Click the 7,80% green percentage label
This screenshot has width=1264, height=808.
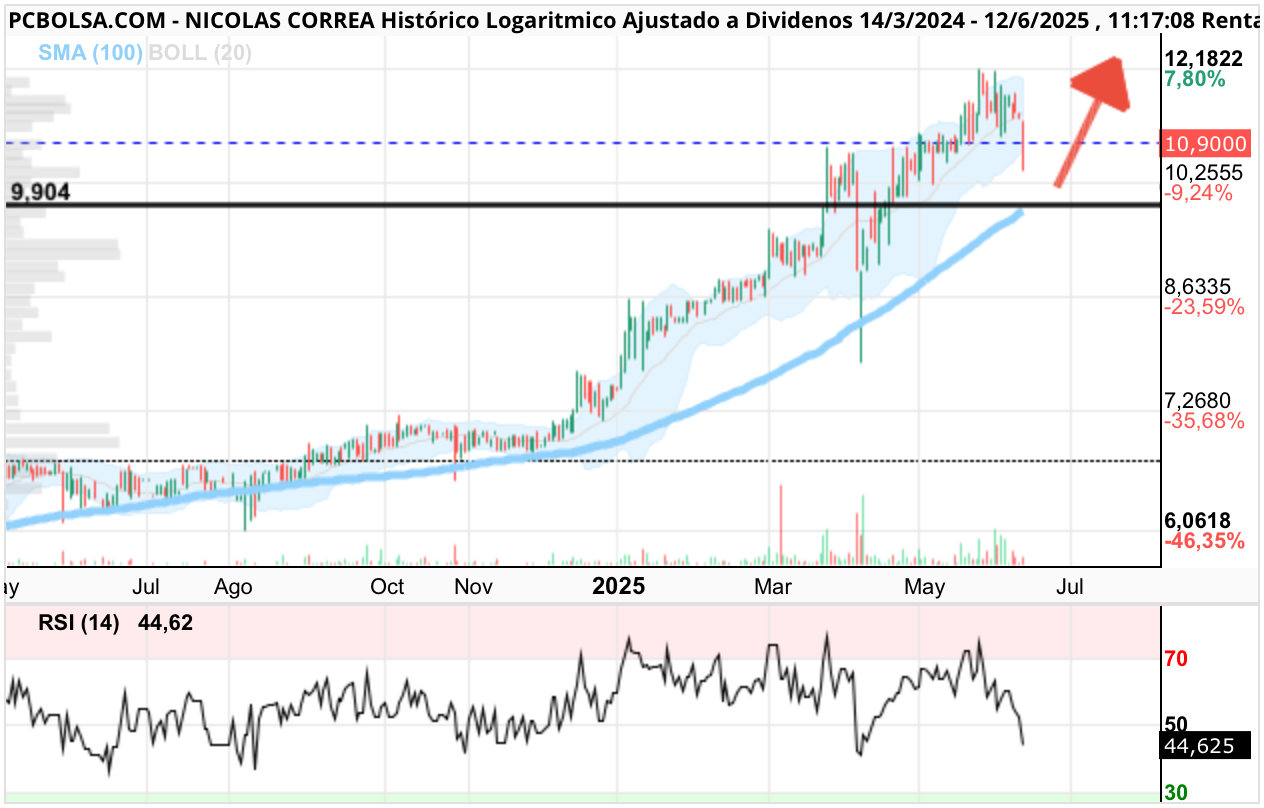tap(1194, 79)
